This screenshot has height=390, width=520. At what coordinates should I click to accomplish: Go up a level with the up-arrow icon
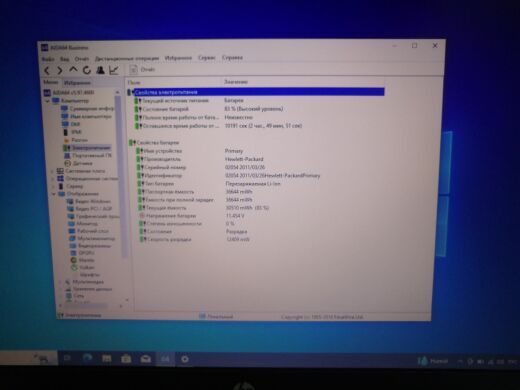[73, 70]
